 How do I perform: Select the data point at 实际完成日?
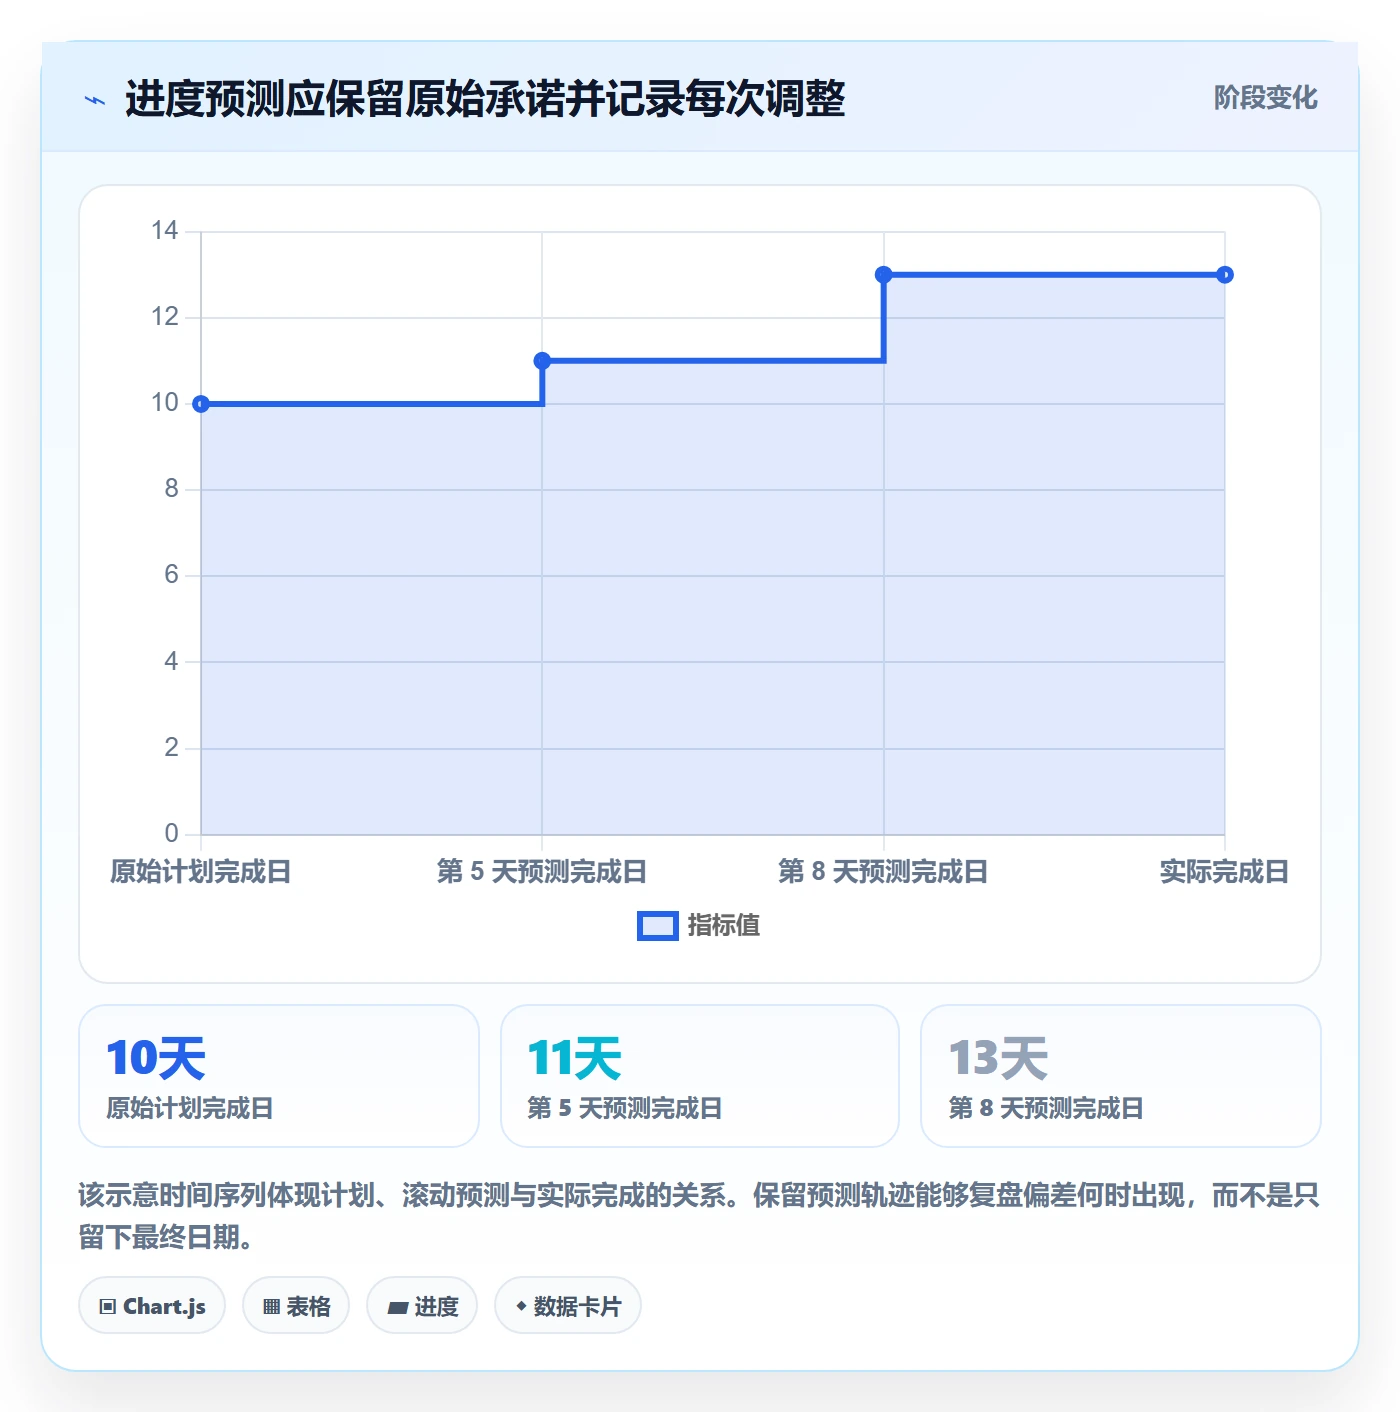(1225, 275)
